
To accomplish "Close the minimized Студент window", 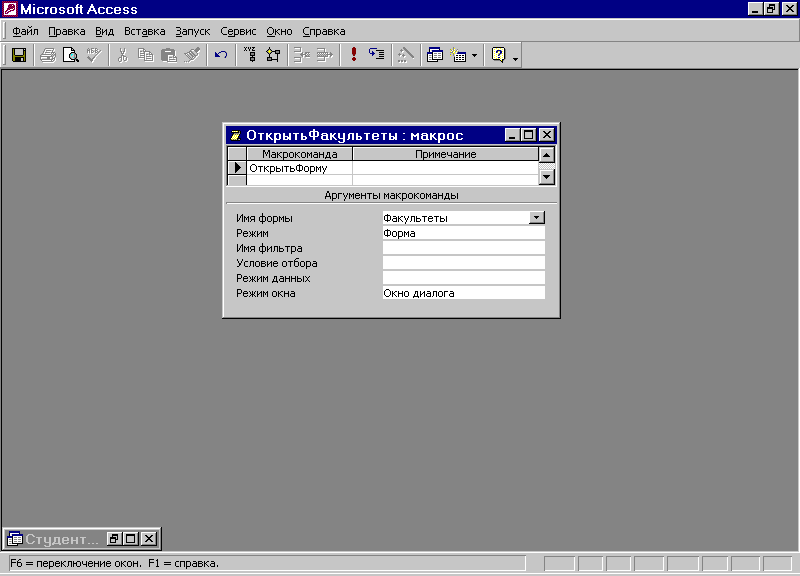I will pyautogui.click(x=148, y=539).
